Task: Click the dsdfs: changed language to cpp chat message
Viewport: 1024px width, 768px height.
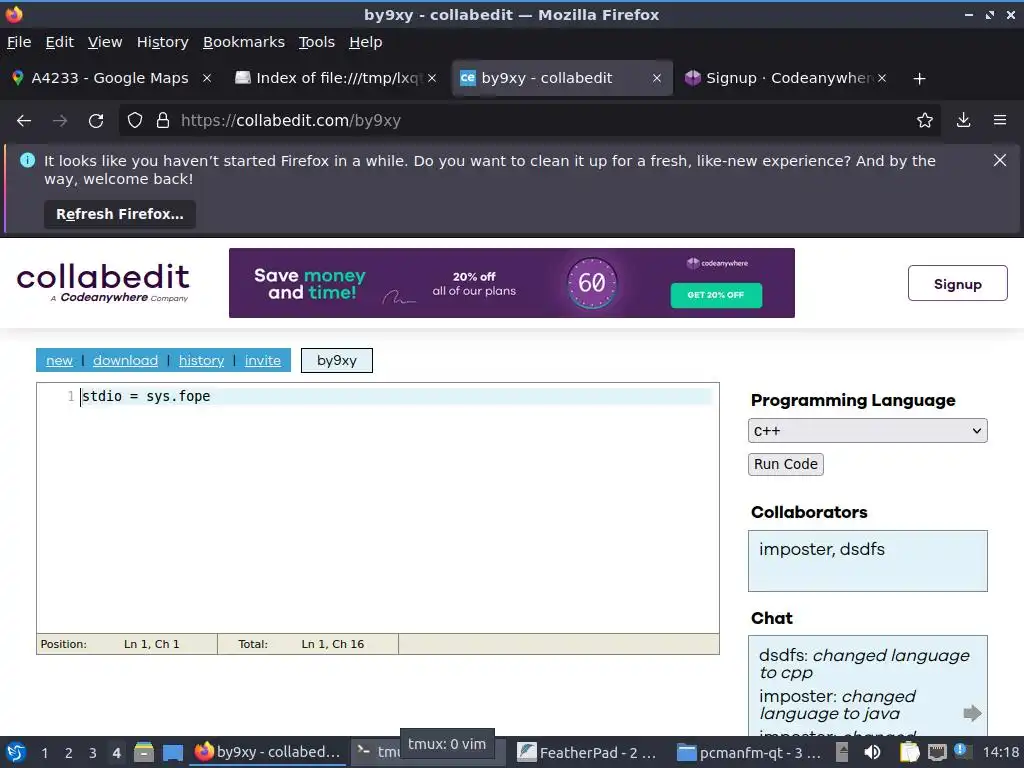Action: [x=863, y=664]
